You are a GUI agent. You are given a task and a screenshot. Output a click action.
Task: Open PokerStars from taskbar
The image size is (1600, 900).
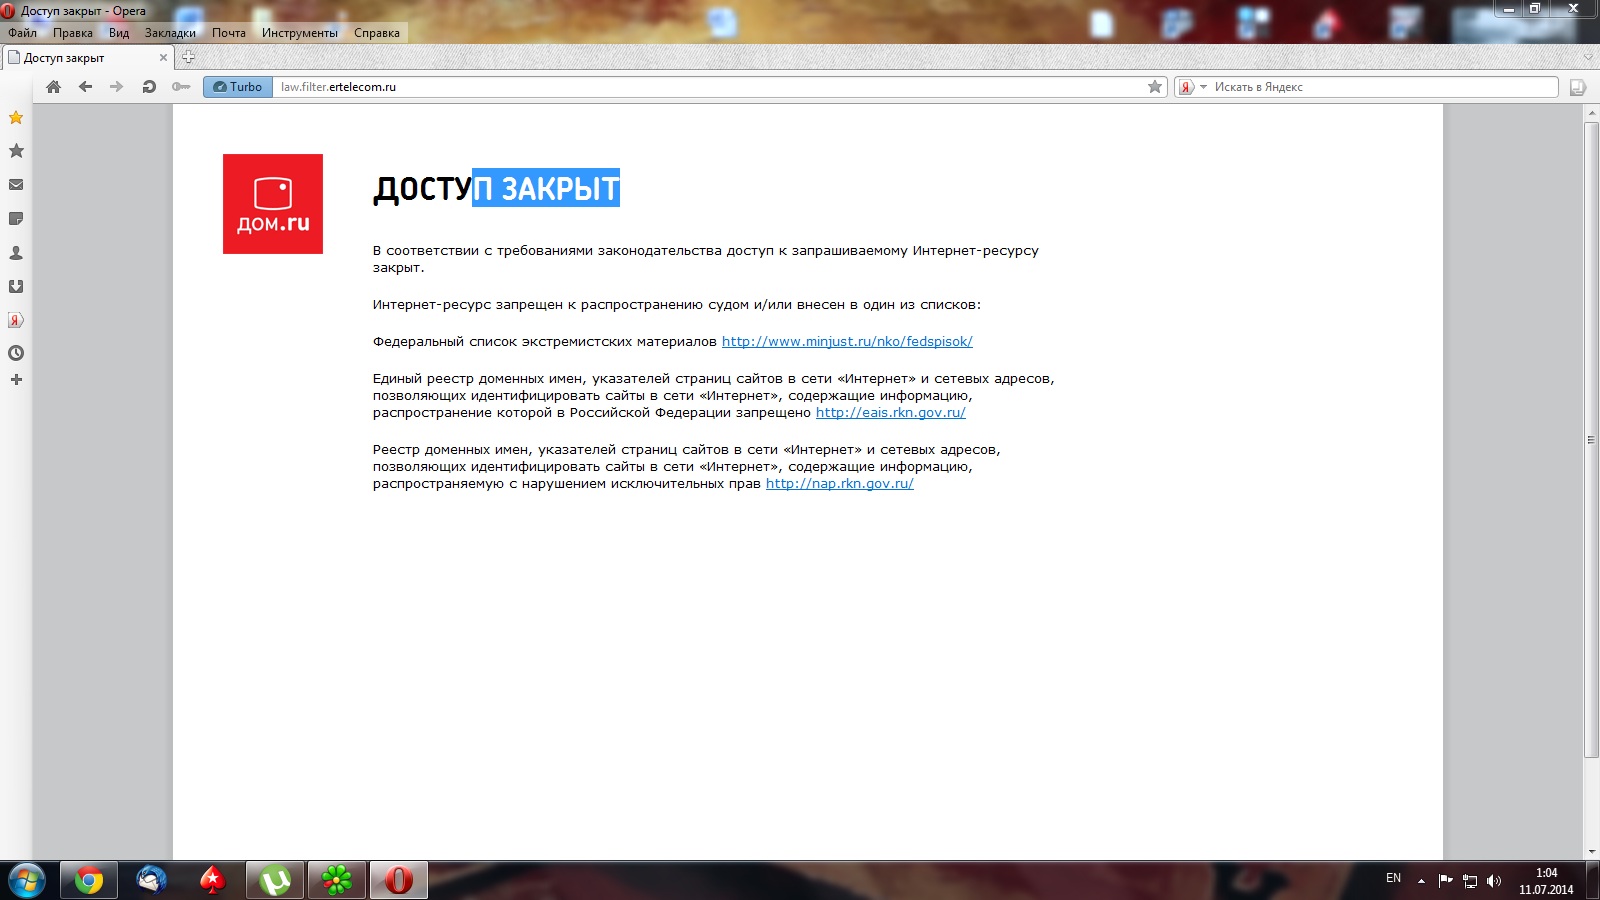pos(213,881)
